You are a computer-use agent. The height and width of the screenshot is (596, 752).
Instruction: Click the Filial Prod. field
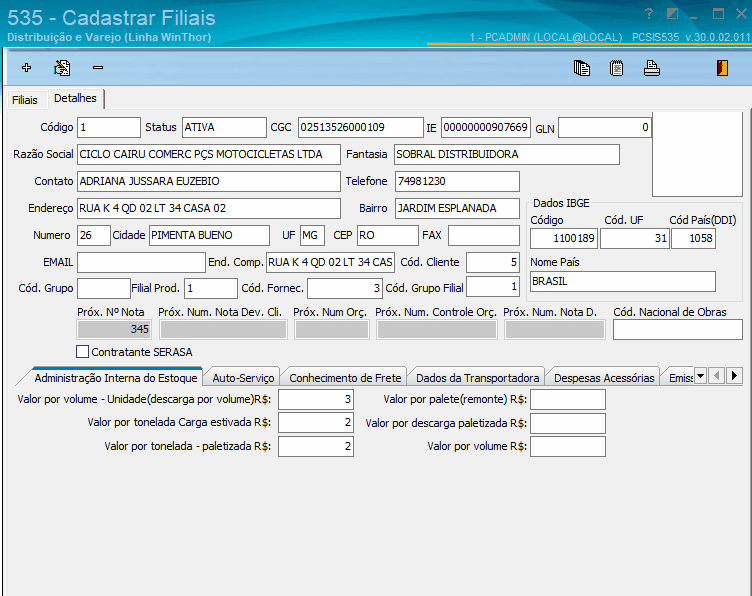tap(211, 288)
